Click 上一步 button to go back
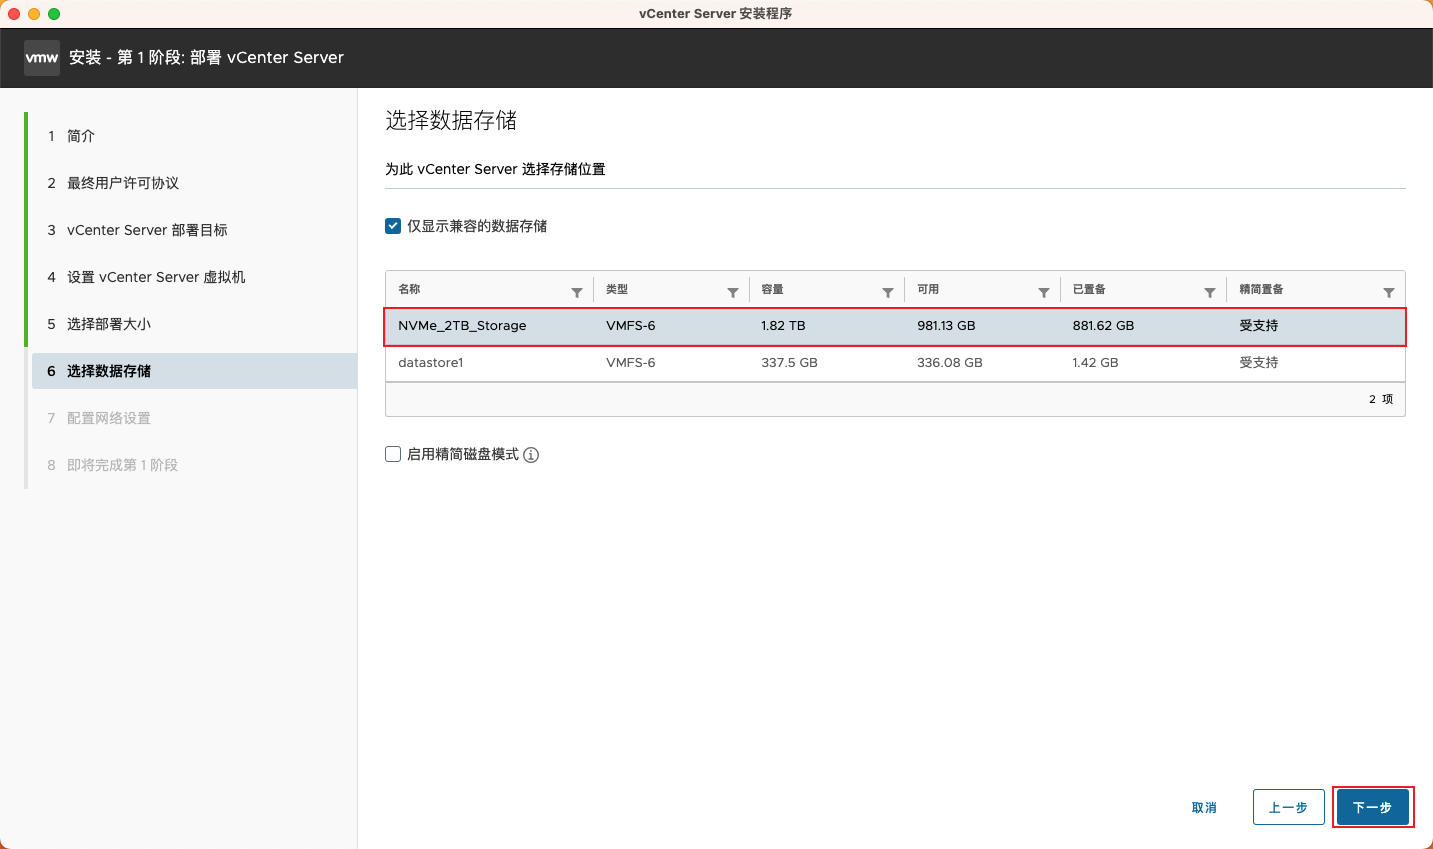This screenshot has height=849, width=1433. tap(1288, 807)
